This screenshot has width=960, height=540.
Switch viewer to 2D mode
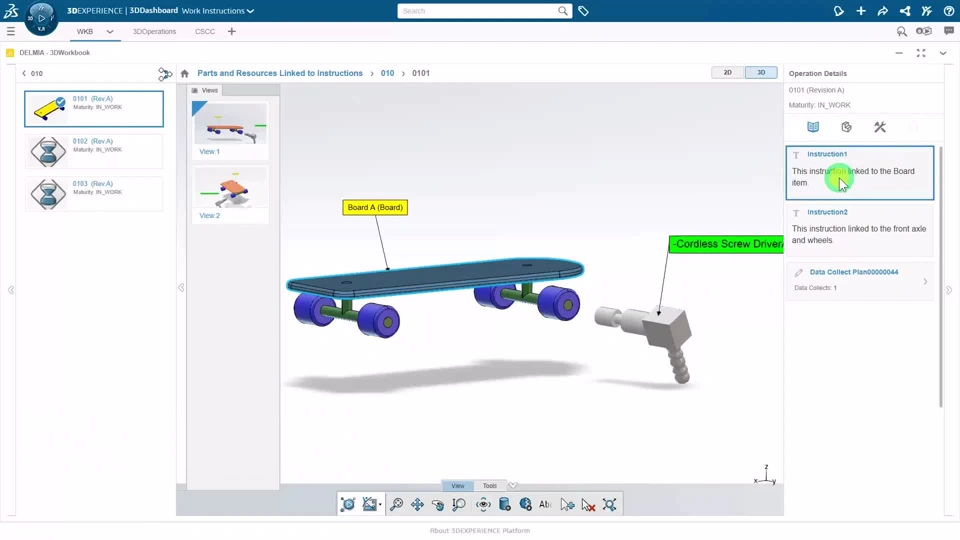pyautogui.click(x=728, y=72)
